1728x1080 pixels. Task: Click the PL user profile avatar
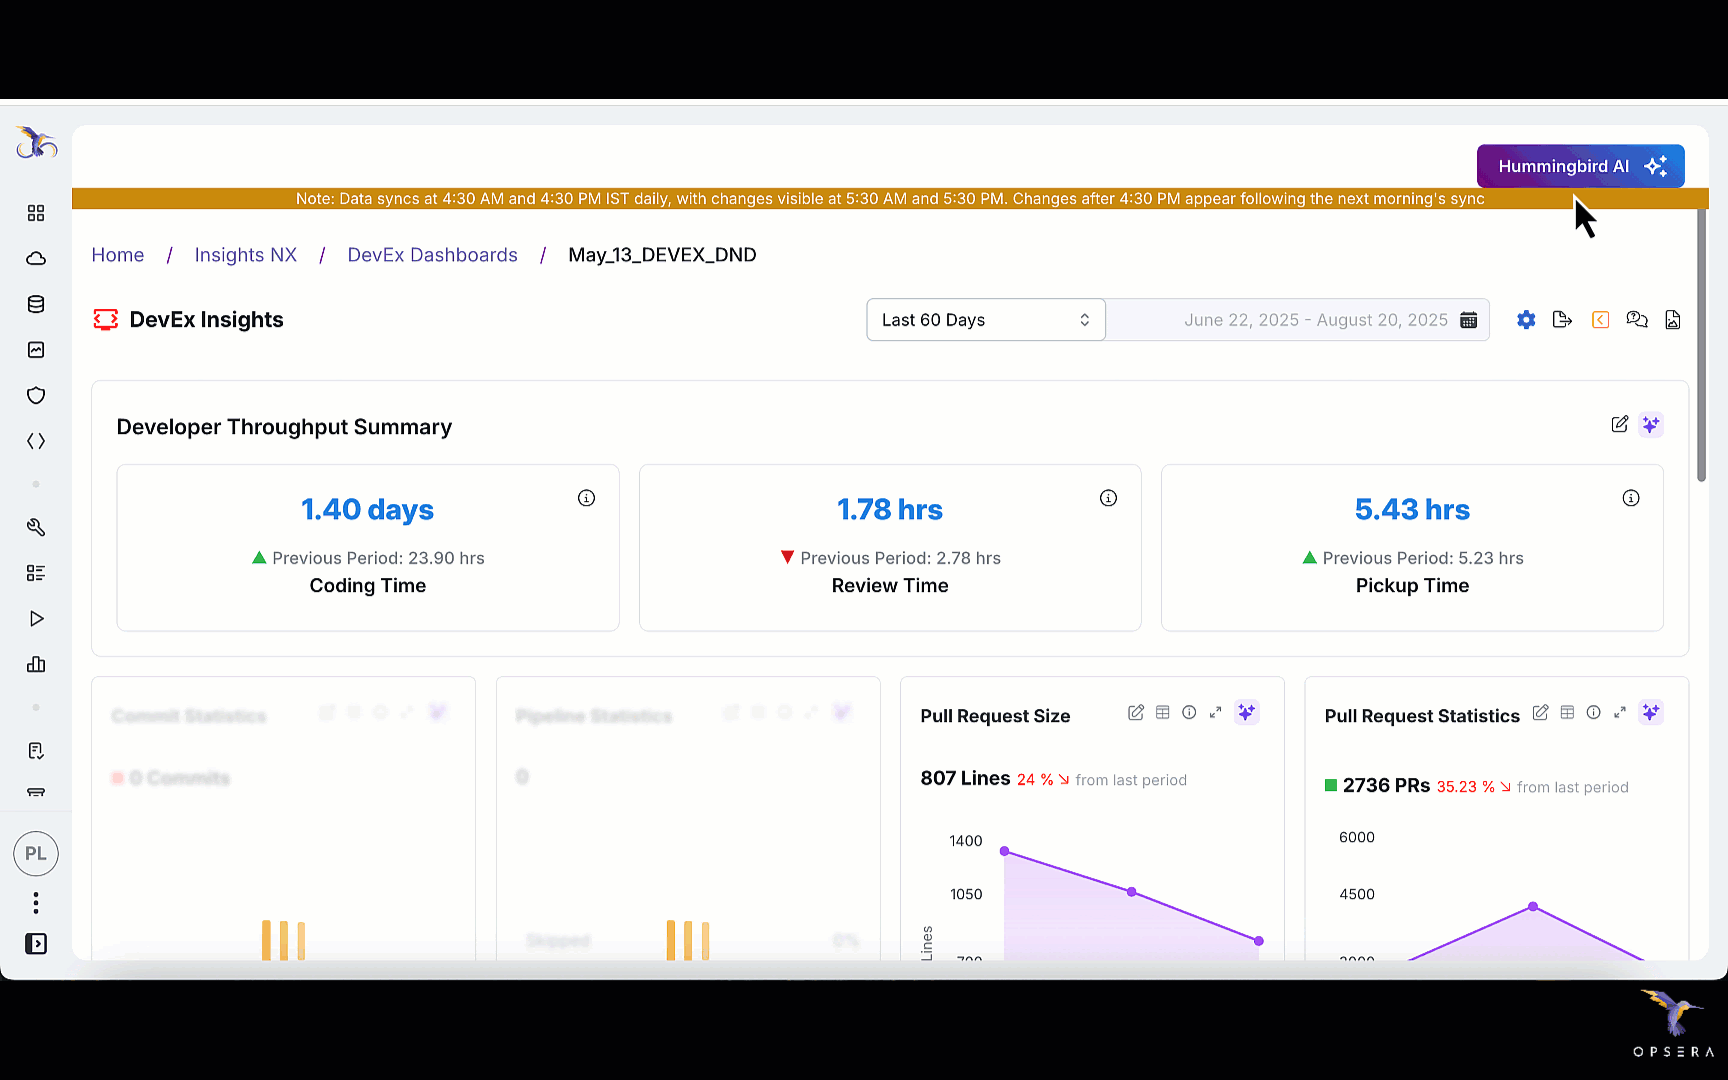(36, 854)
